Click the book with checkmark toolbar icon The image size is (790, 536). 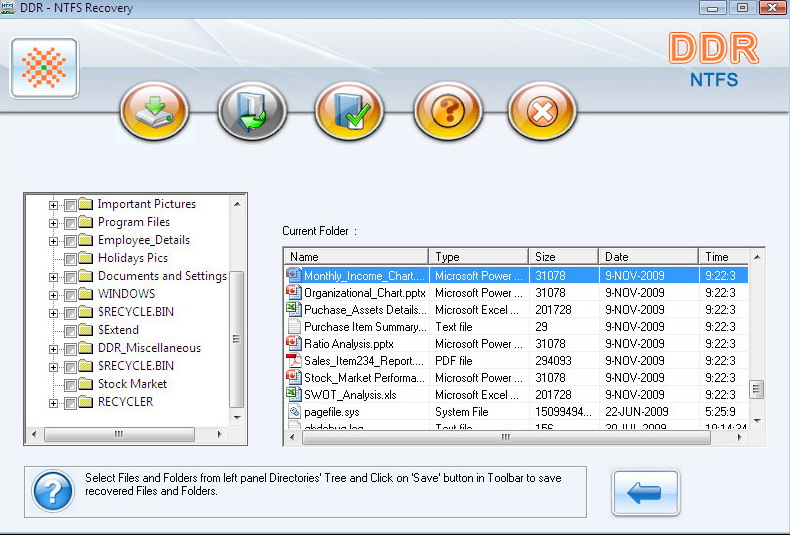point(350,111)
